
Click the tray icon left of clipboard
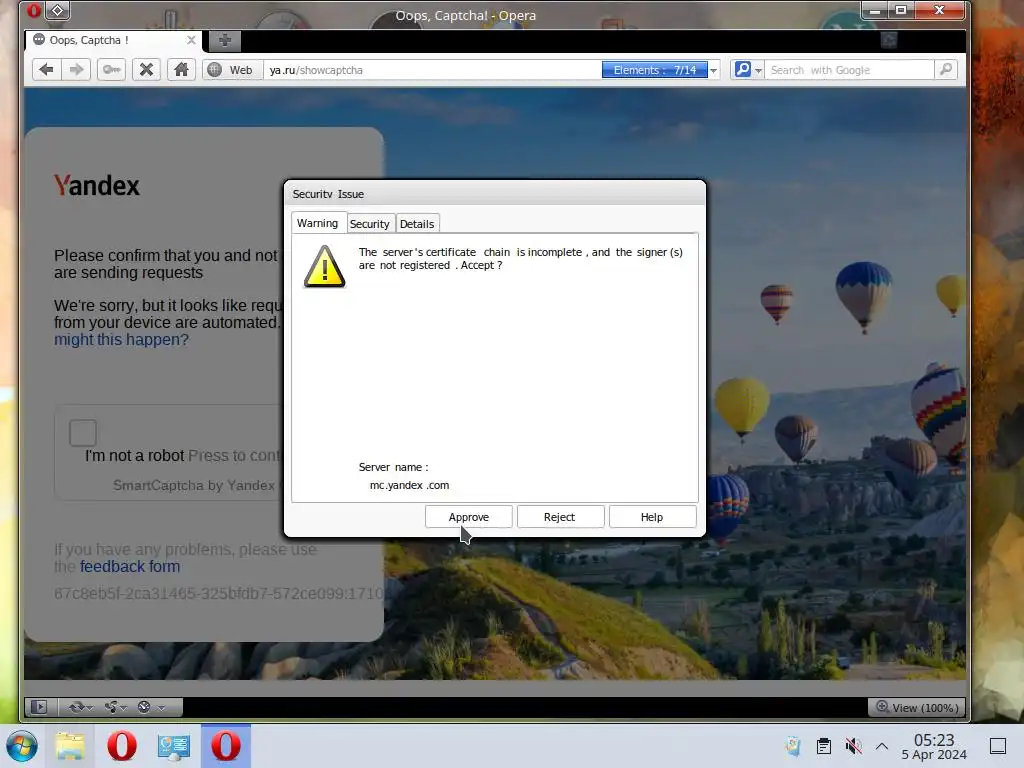pyautogui.click(x=793, y=746)
